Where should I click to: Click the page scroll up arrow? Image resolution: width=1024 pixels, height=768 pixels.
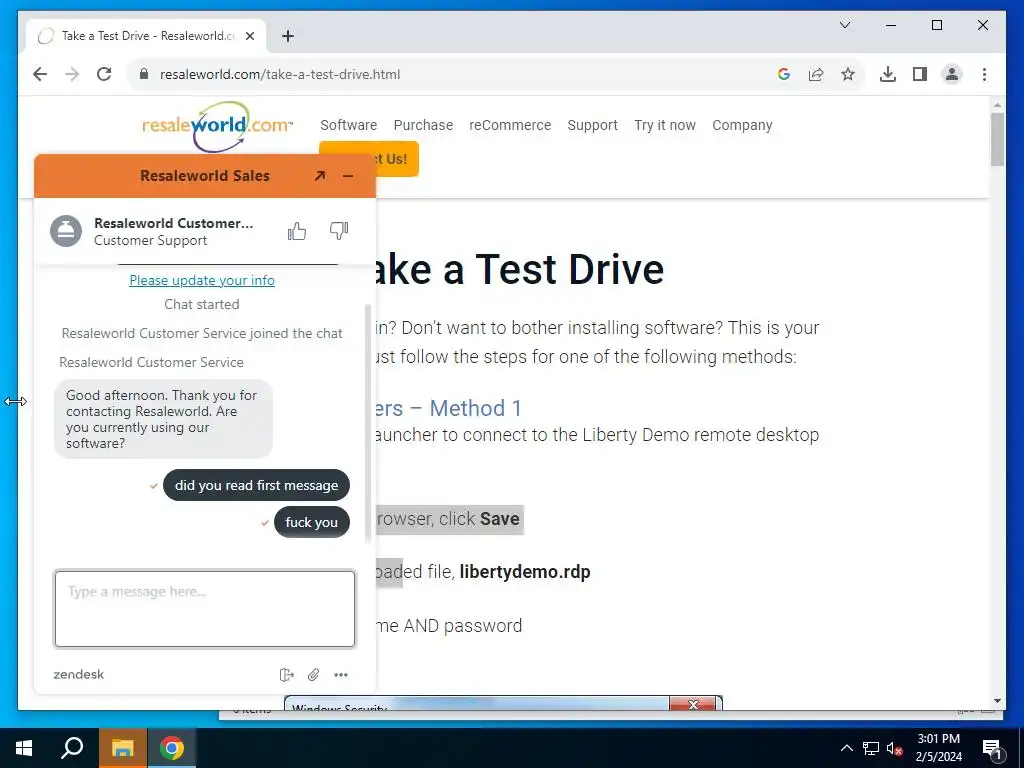997,104
